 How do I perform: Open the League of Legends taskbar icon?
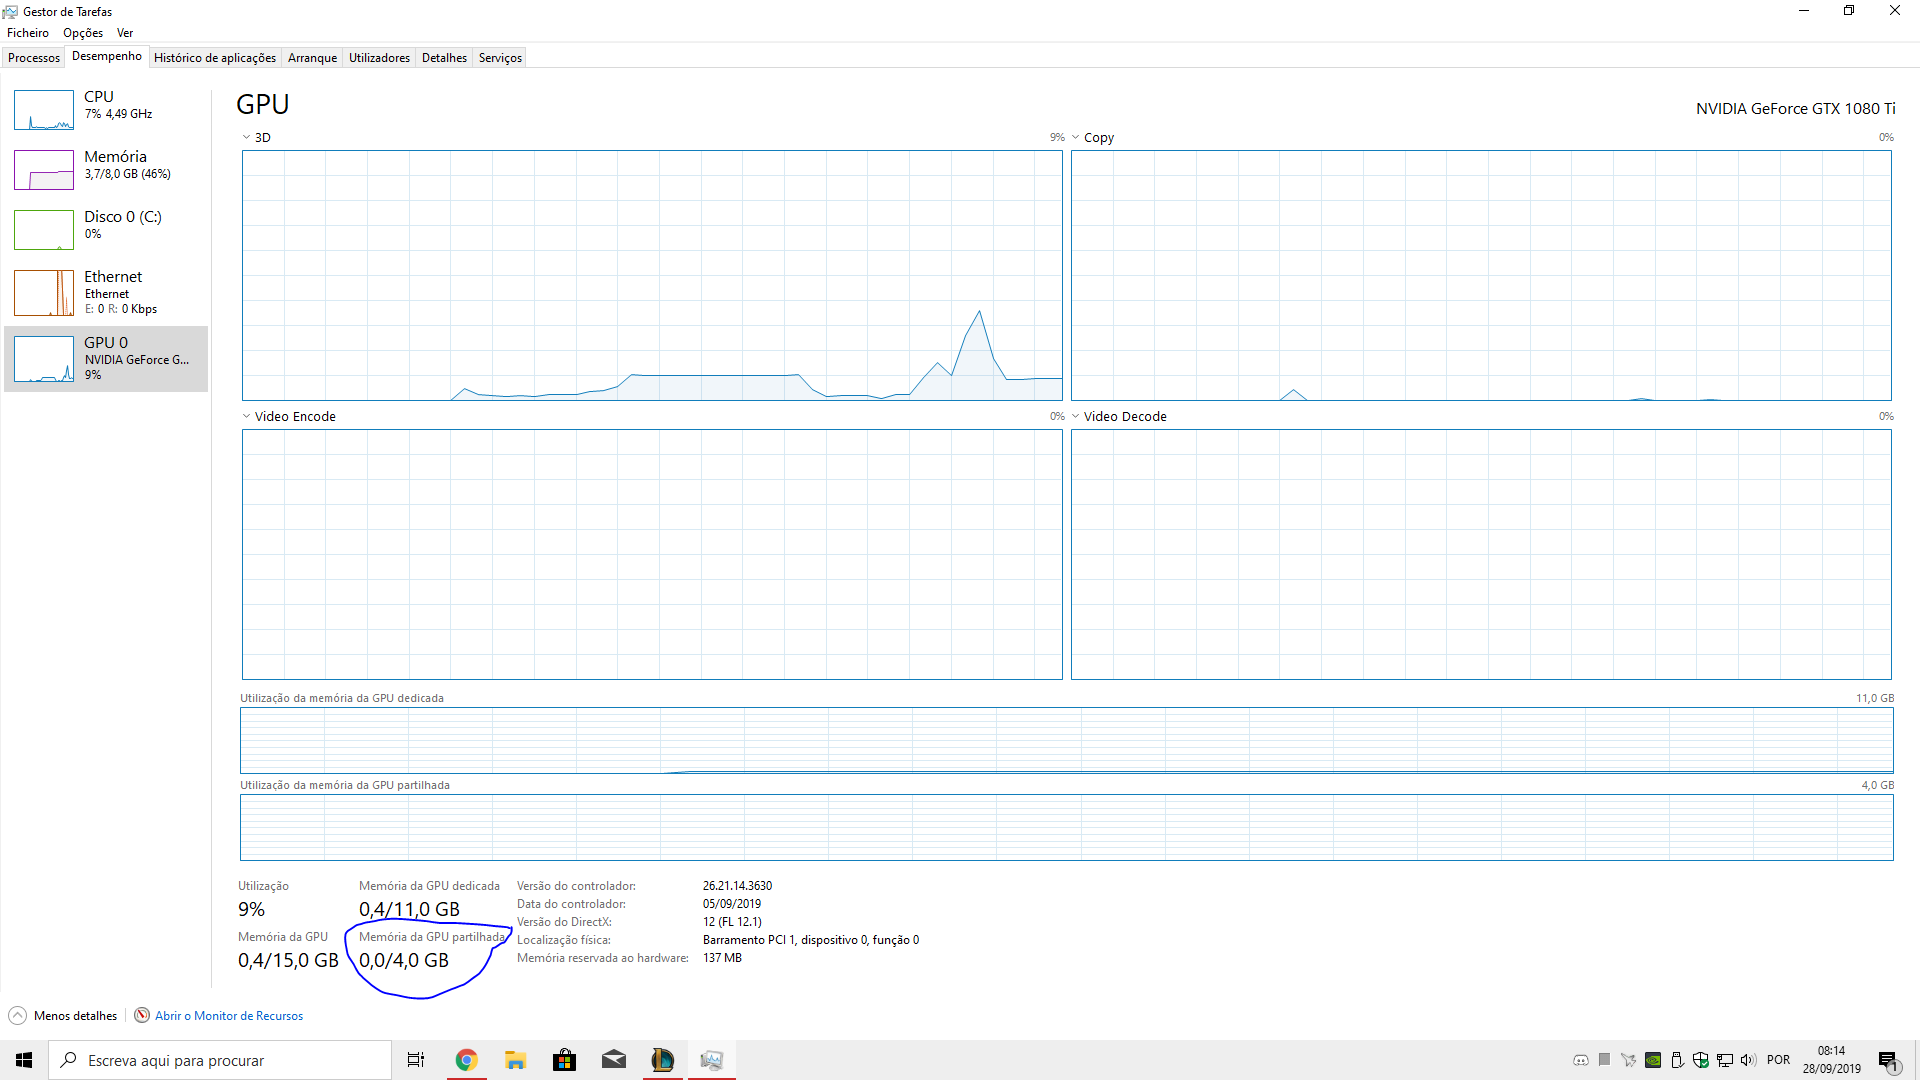662,1060
